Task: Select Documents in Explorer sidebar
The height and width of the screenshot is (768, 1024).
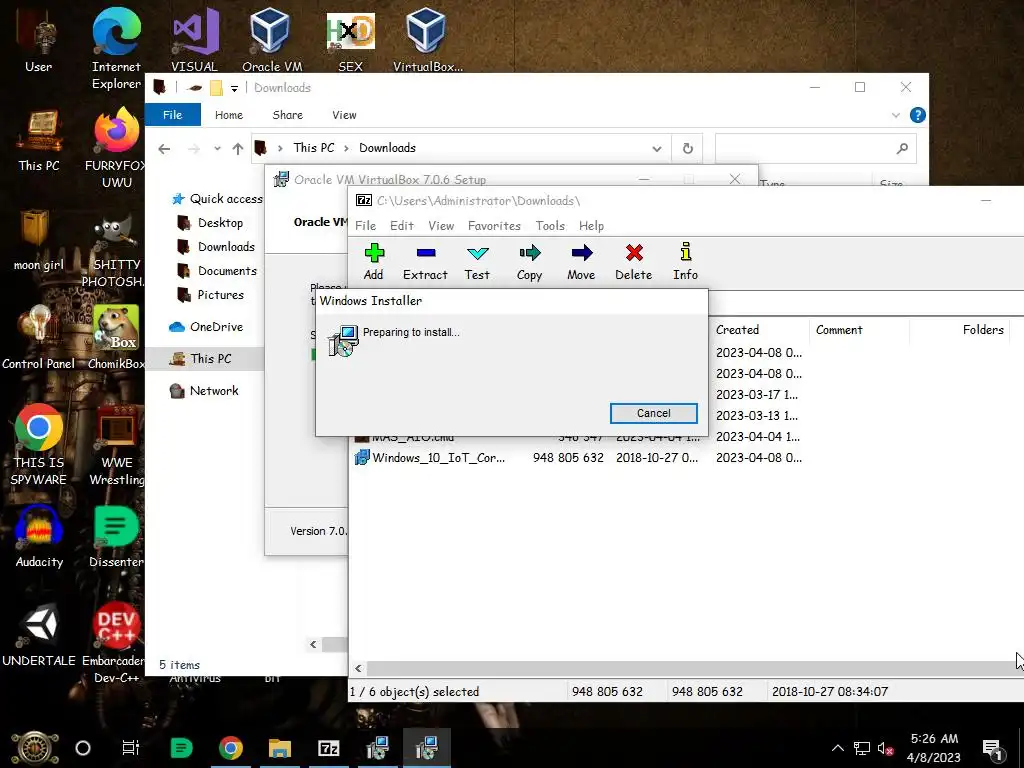Action: pyautogui.click(x=217, y=271)
